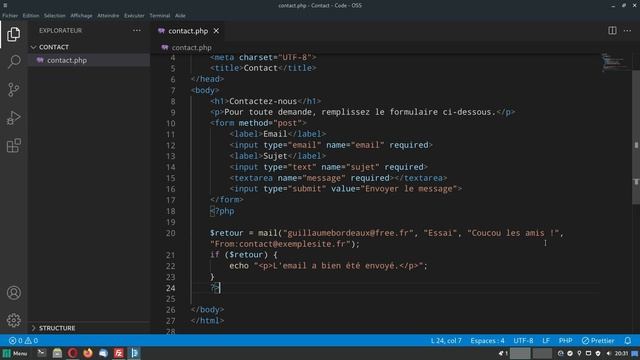The height and width of the screenshot is (360, 640).
Task: Close the contact.php editor tab
Action: coord(216,31)
